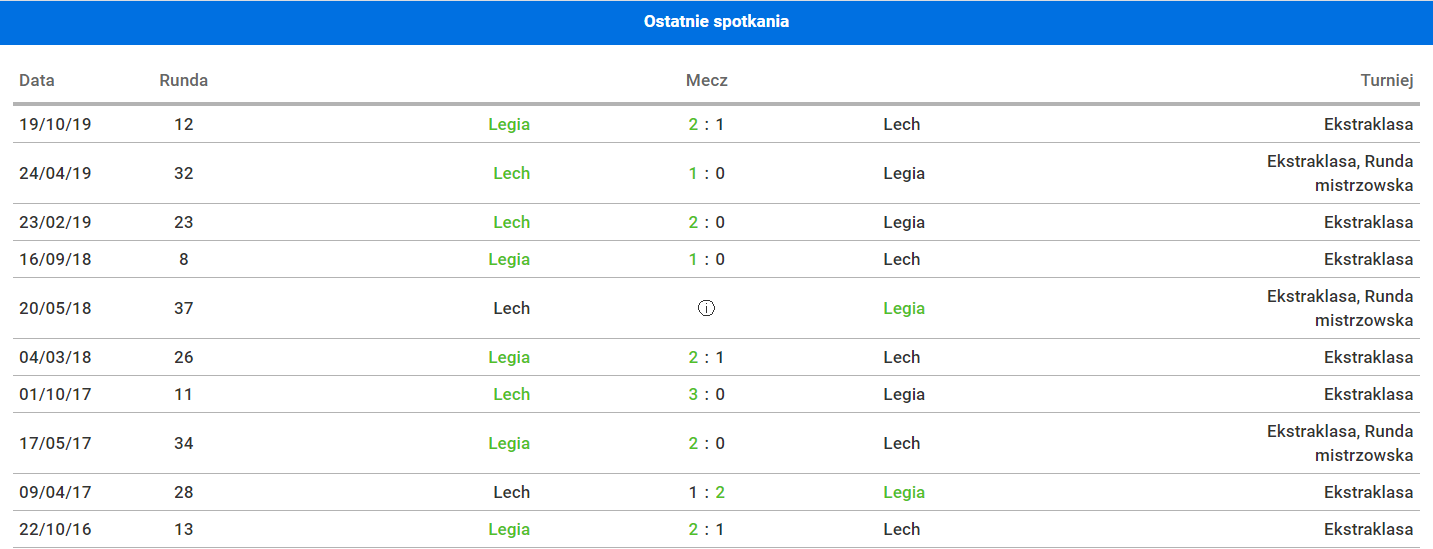Click home team Legia in the 19/10/19 row

[509, 124]
